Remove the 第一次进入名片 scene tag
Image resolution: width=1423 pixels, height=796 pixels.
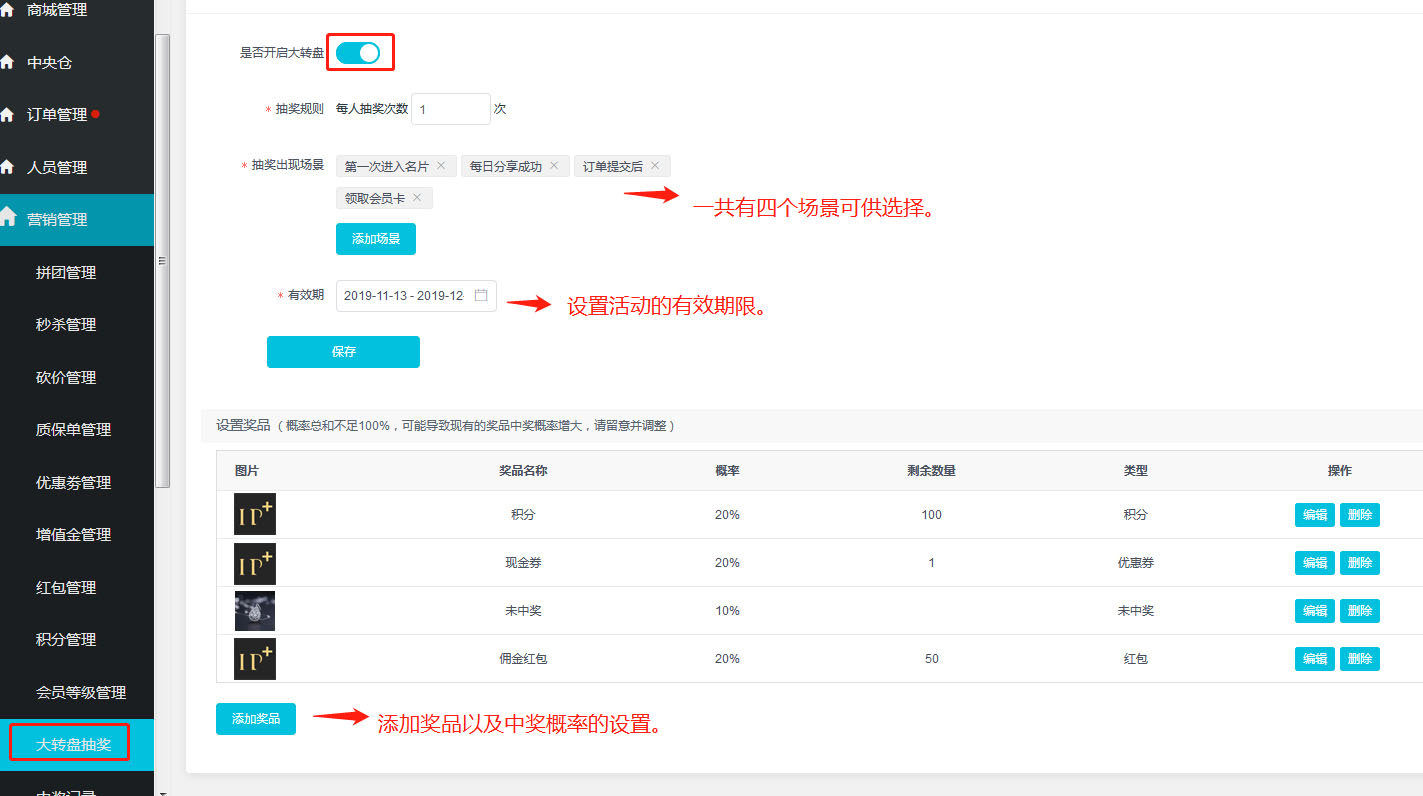[441, 166]
